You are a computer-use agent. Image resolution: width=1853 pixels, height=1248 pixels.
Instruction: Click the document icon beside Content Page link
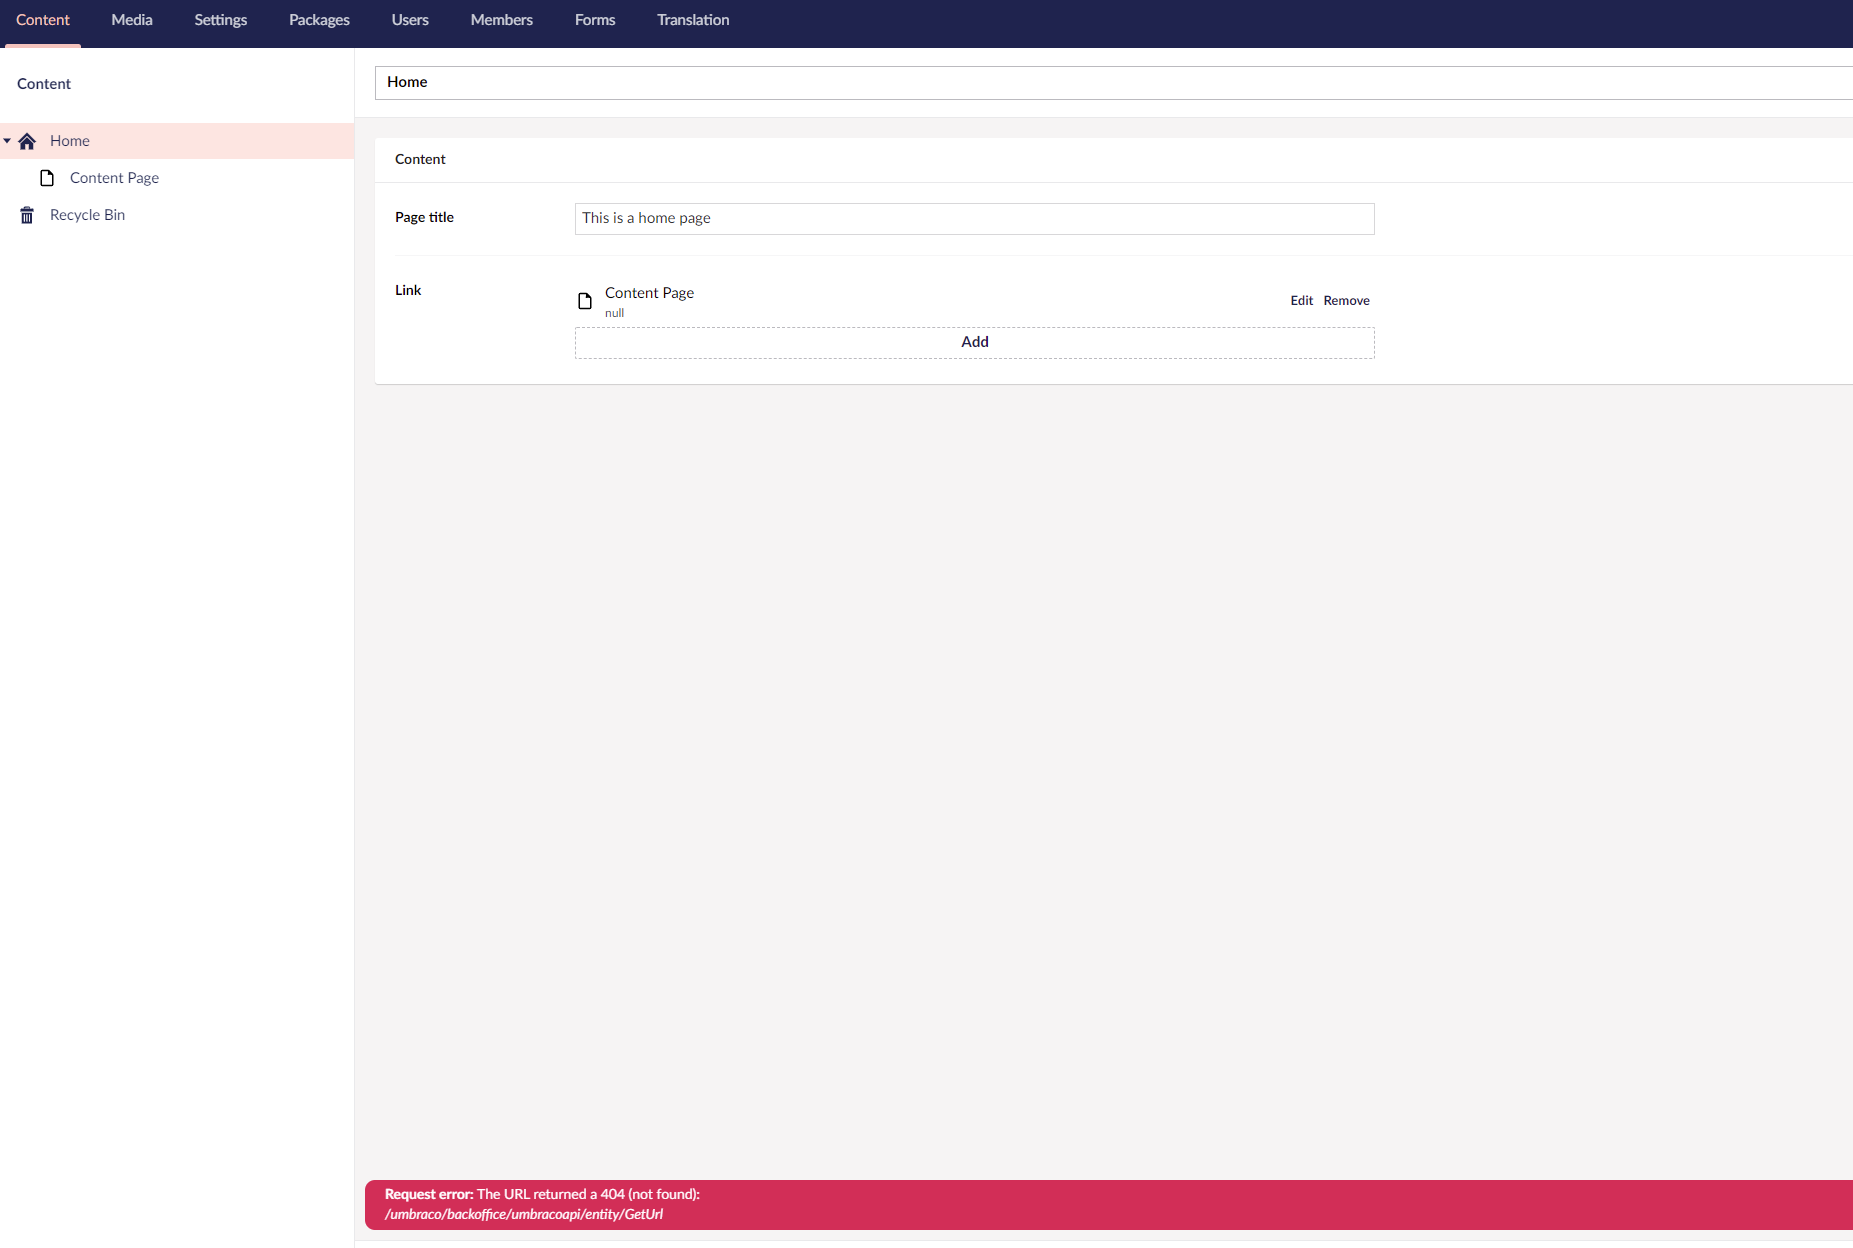[585, 300]
